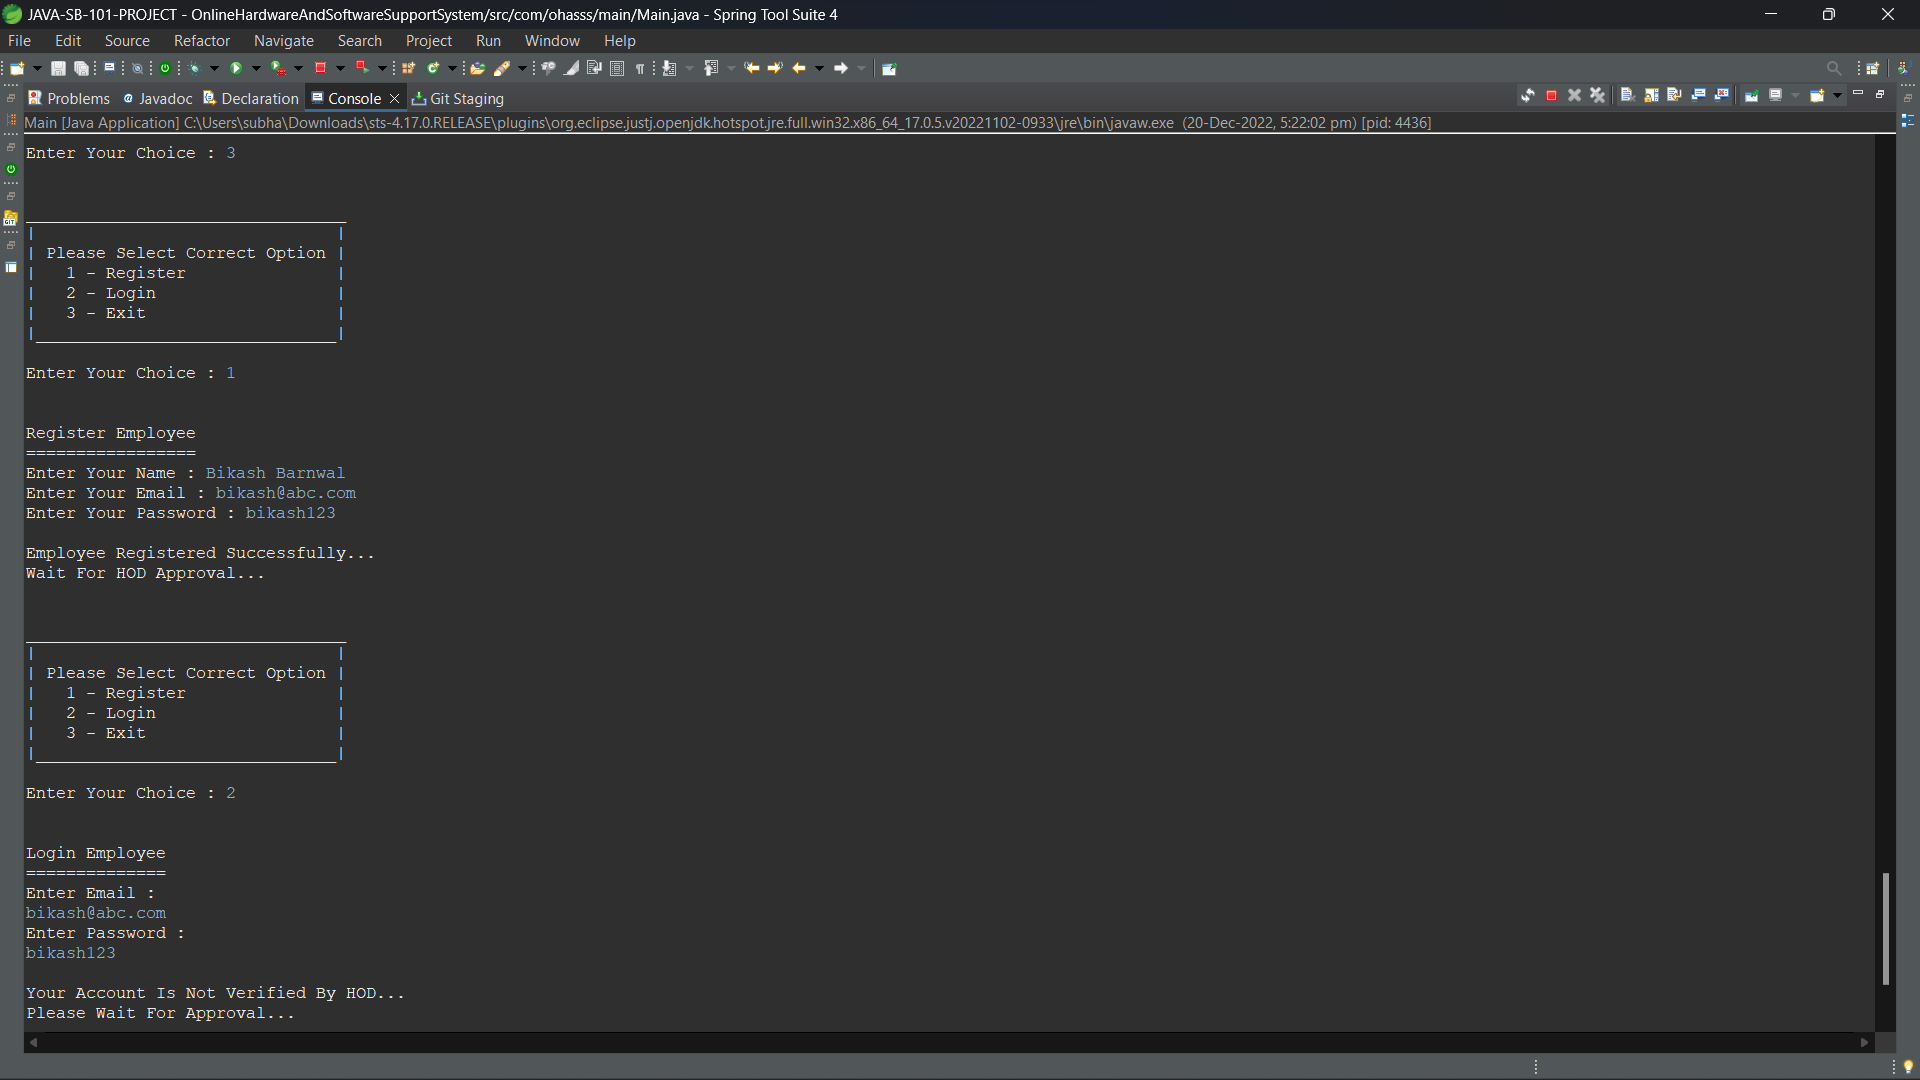Viewport: 1920px width, 1080px height.
Task: Click the Debug bug icon
Action: [x=195, y=69]
